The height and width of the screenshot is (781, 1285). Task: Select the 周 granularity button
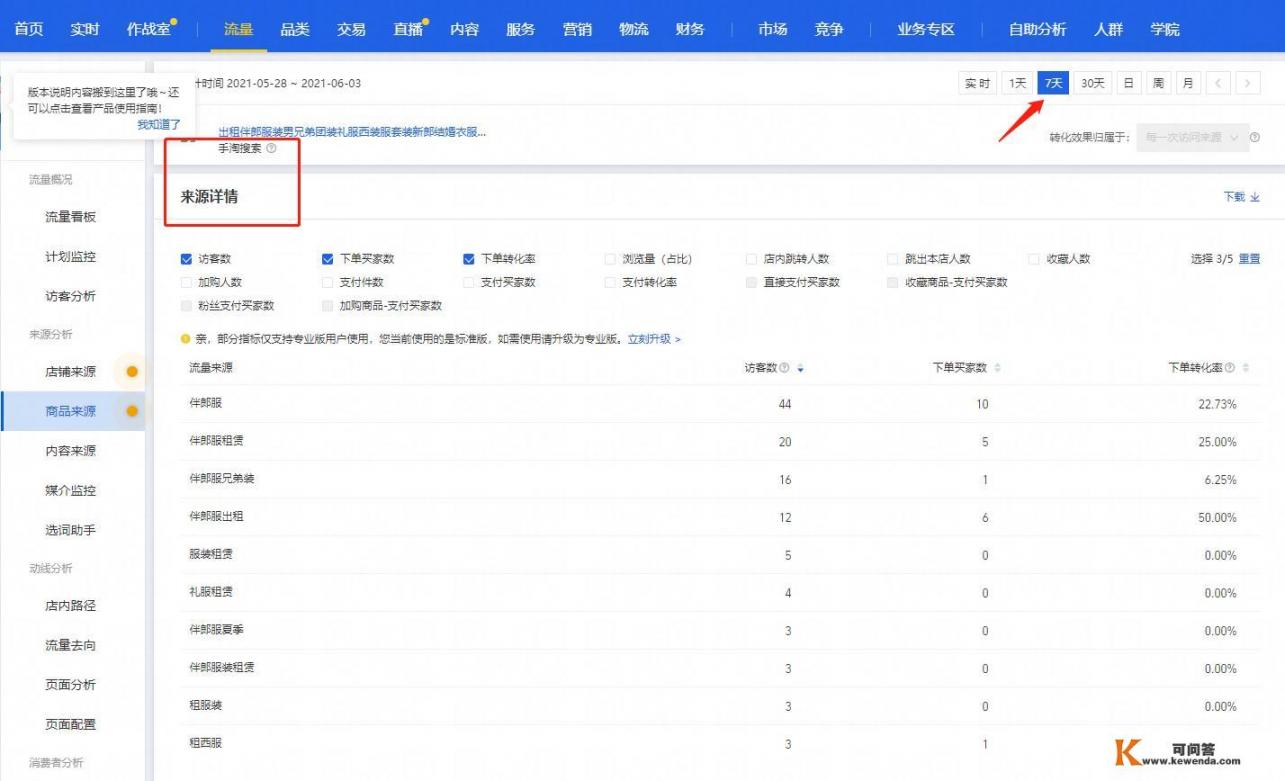coord(1158,83)
